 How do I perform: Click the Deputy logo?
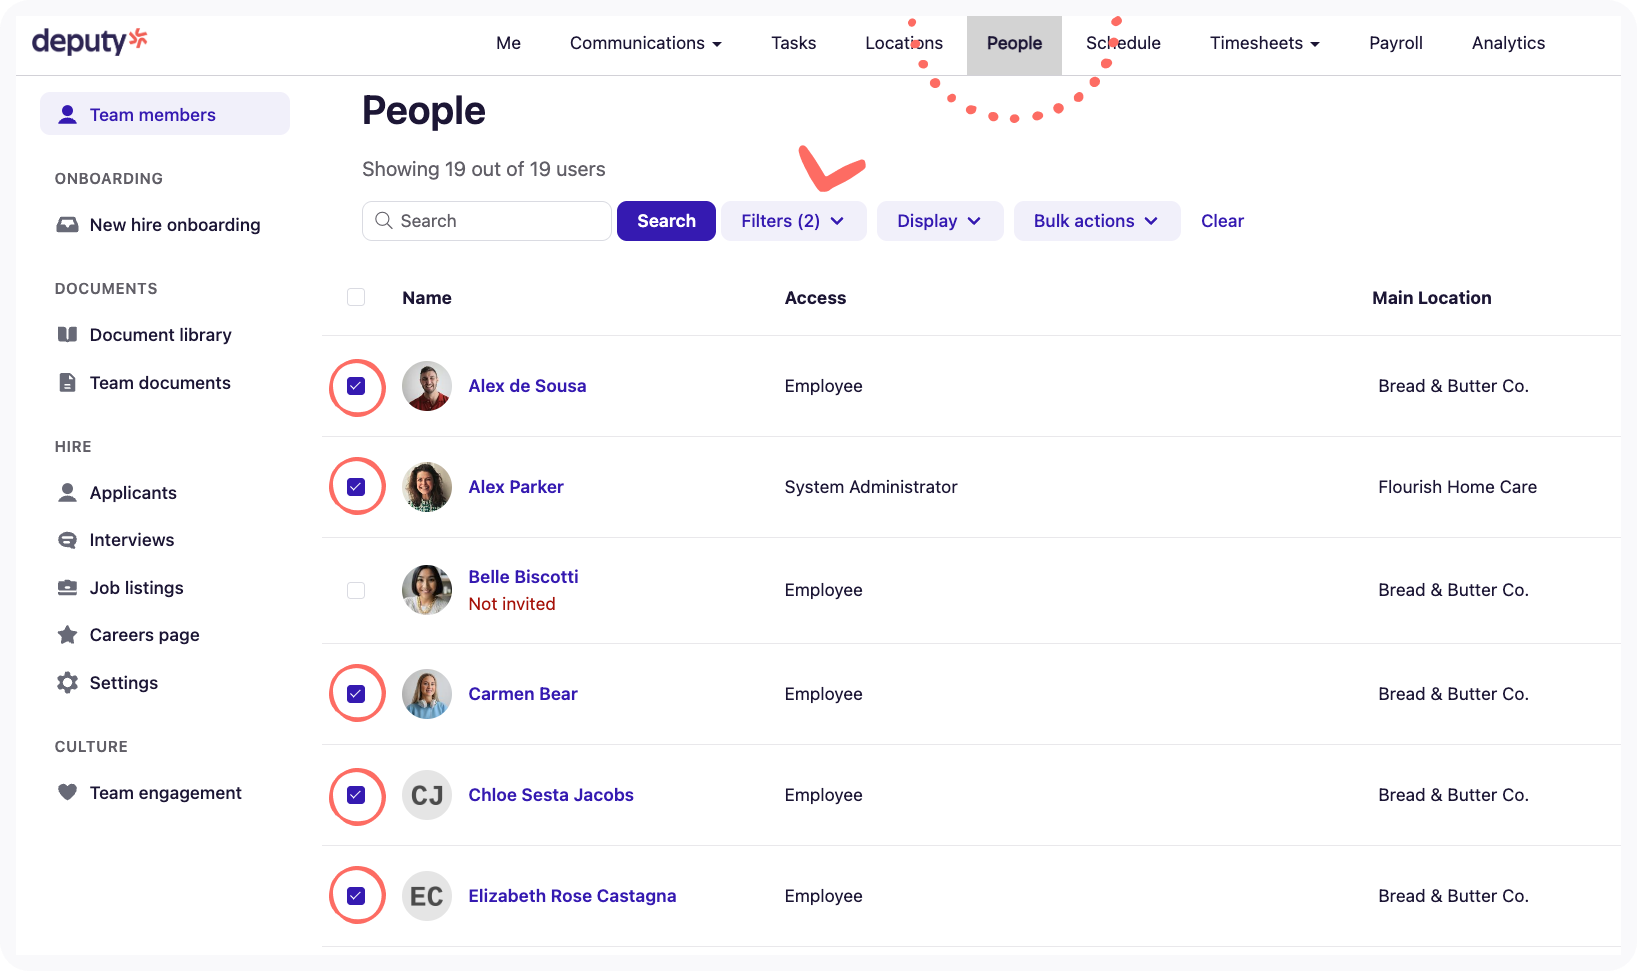(x=89, y=41)
